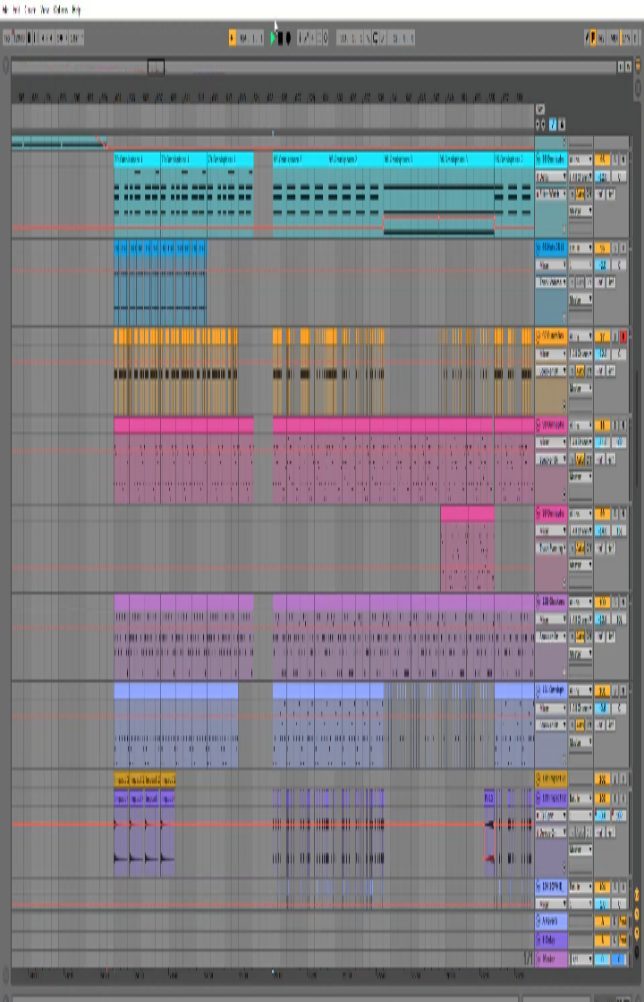The width and height of the screenshot is (644, 1002).
Task: Click the Stop button in transport bar
Action: (281, 38)
